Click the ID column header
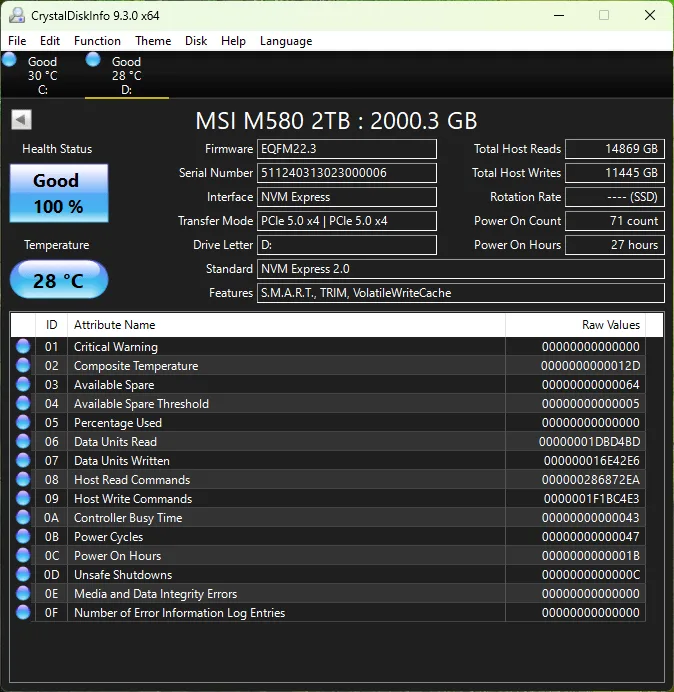The width and height of the screenshot is (674, 692). [x=51, y=325]
